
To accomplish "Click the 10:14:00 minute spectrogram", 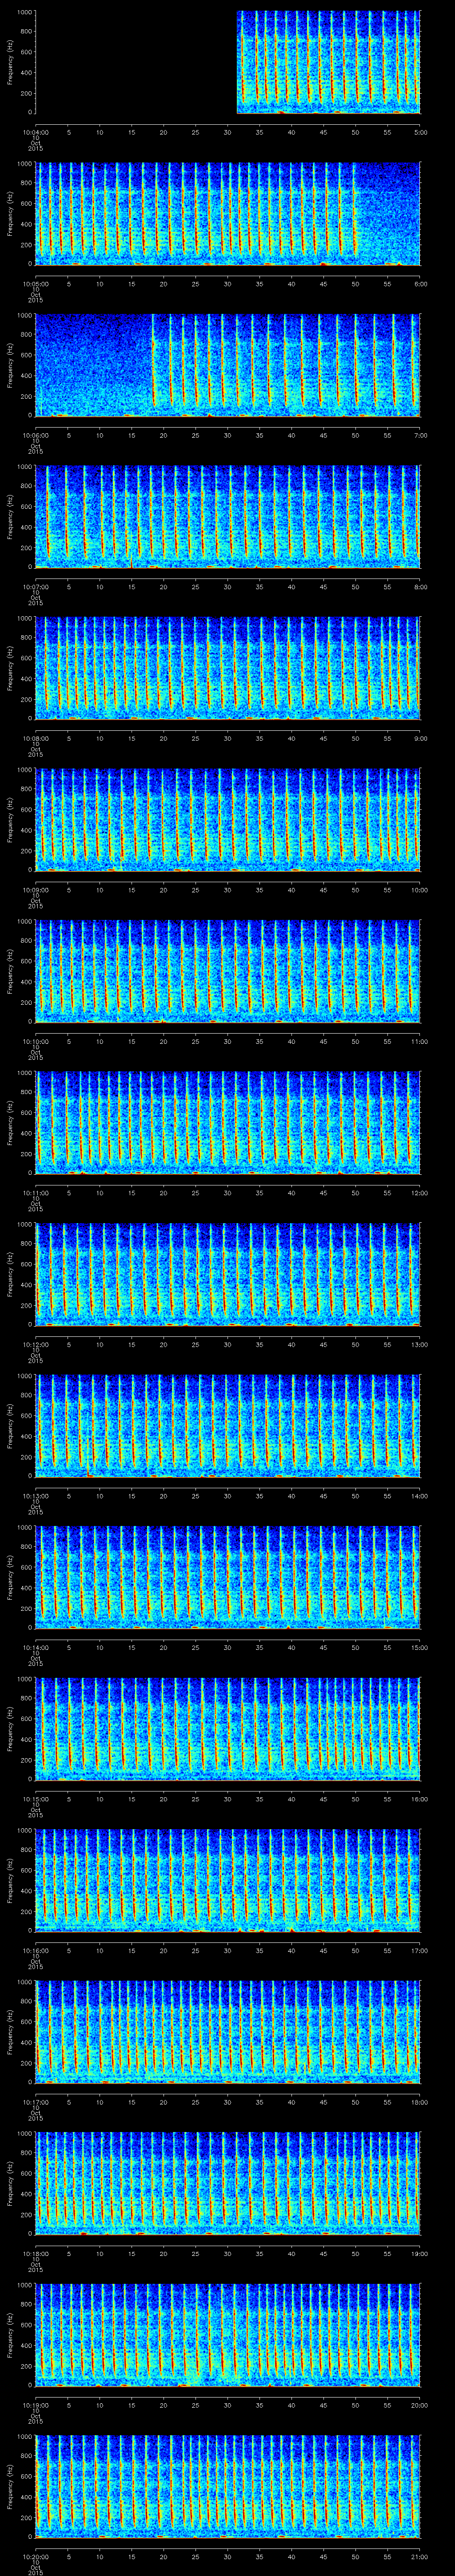I will (228, 1577).
